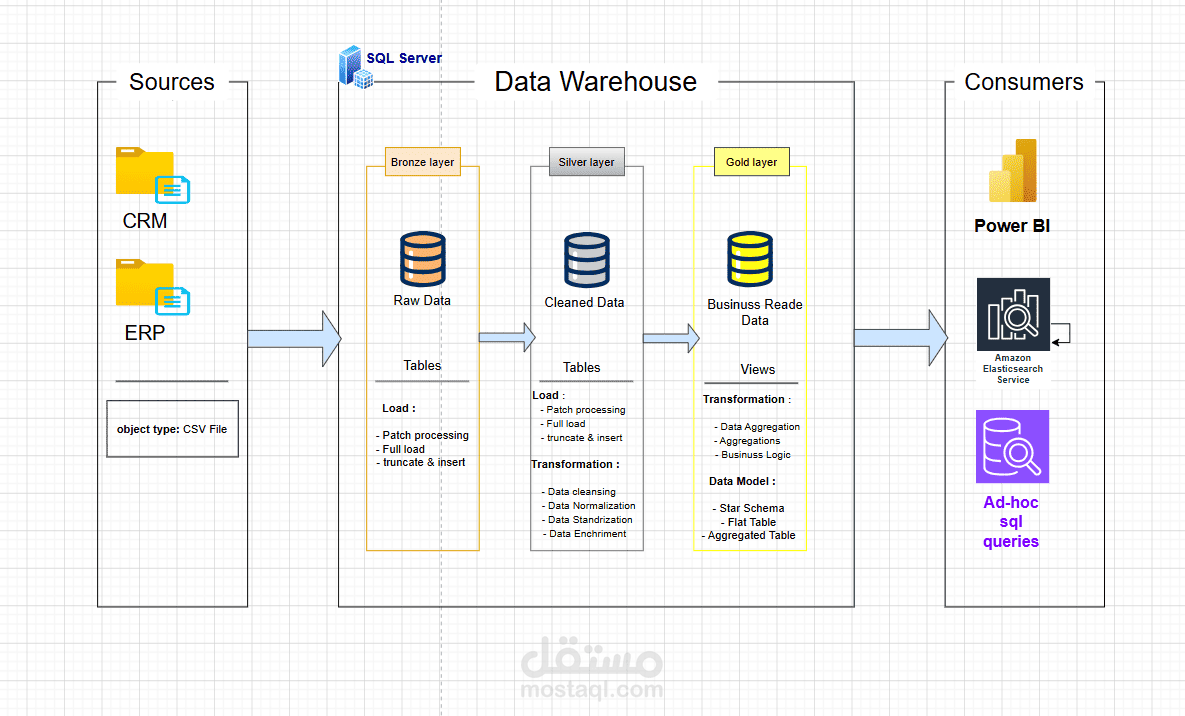Click the Tables label in Silver layer
The image size is (1185, 716).
(x=582, y=367)
